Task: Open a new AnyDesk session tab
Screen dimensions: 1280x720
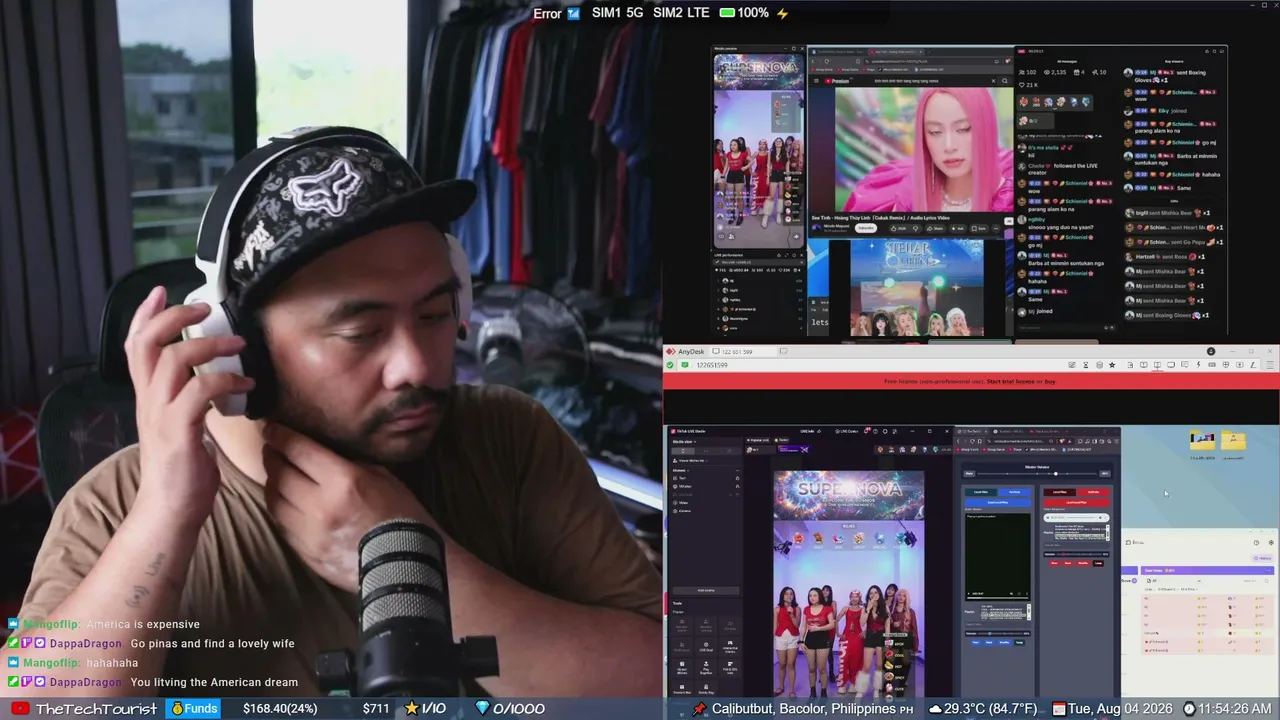Action: (x=783, y=352)
